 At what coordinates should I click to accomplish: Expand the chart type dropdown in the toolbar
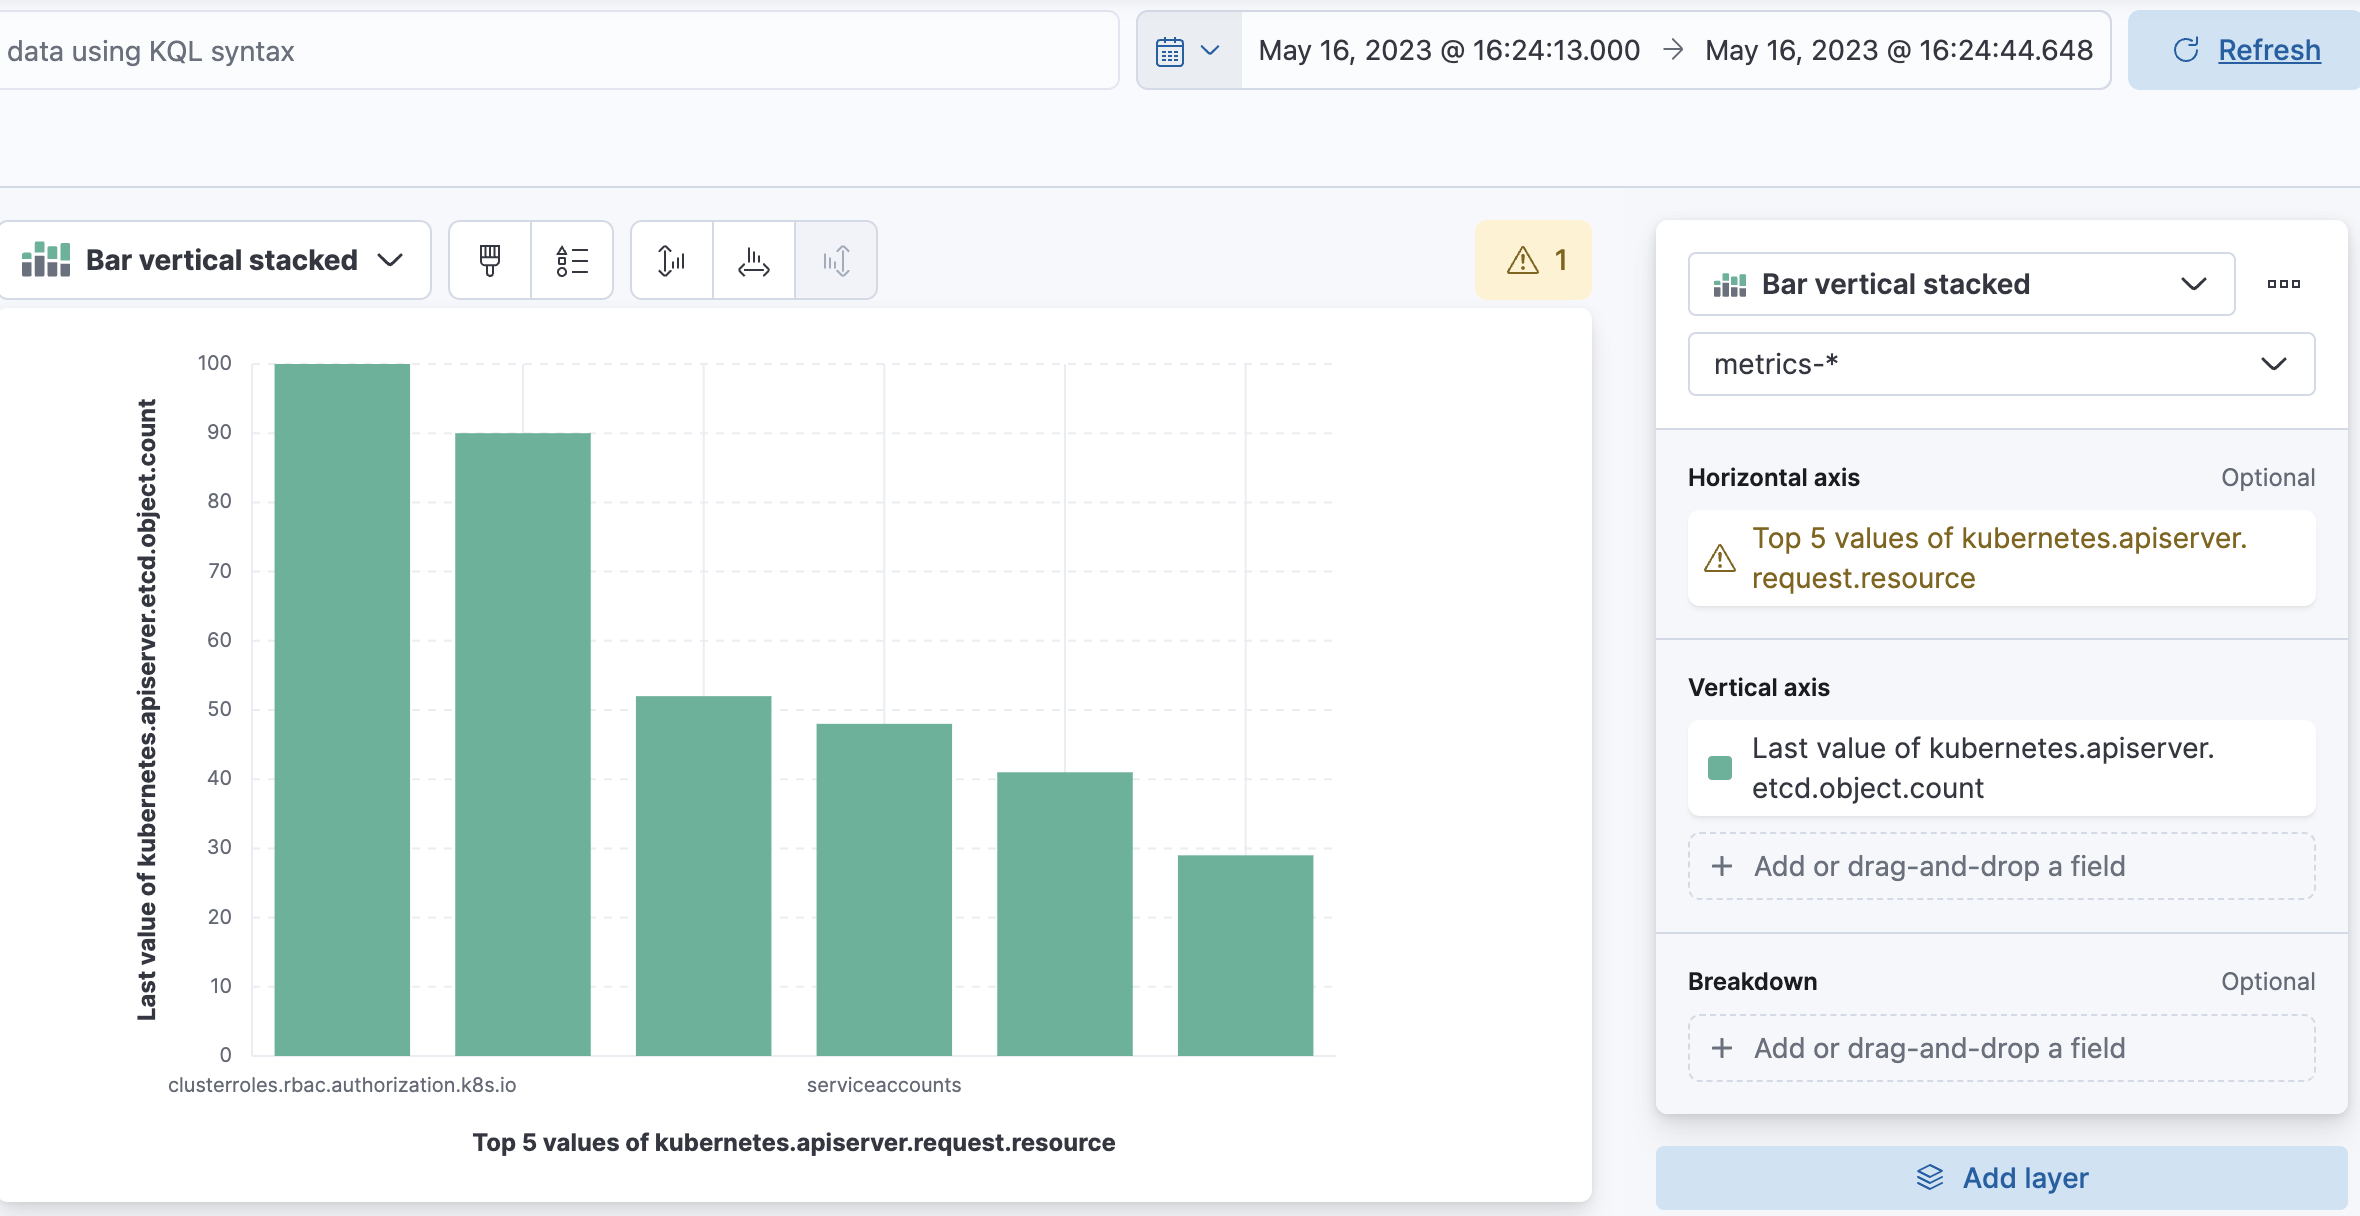pyautogui.click(x=390, y=260)
